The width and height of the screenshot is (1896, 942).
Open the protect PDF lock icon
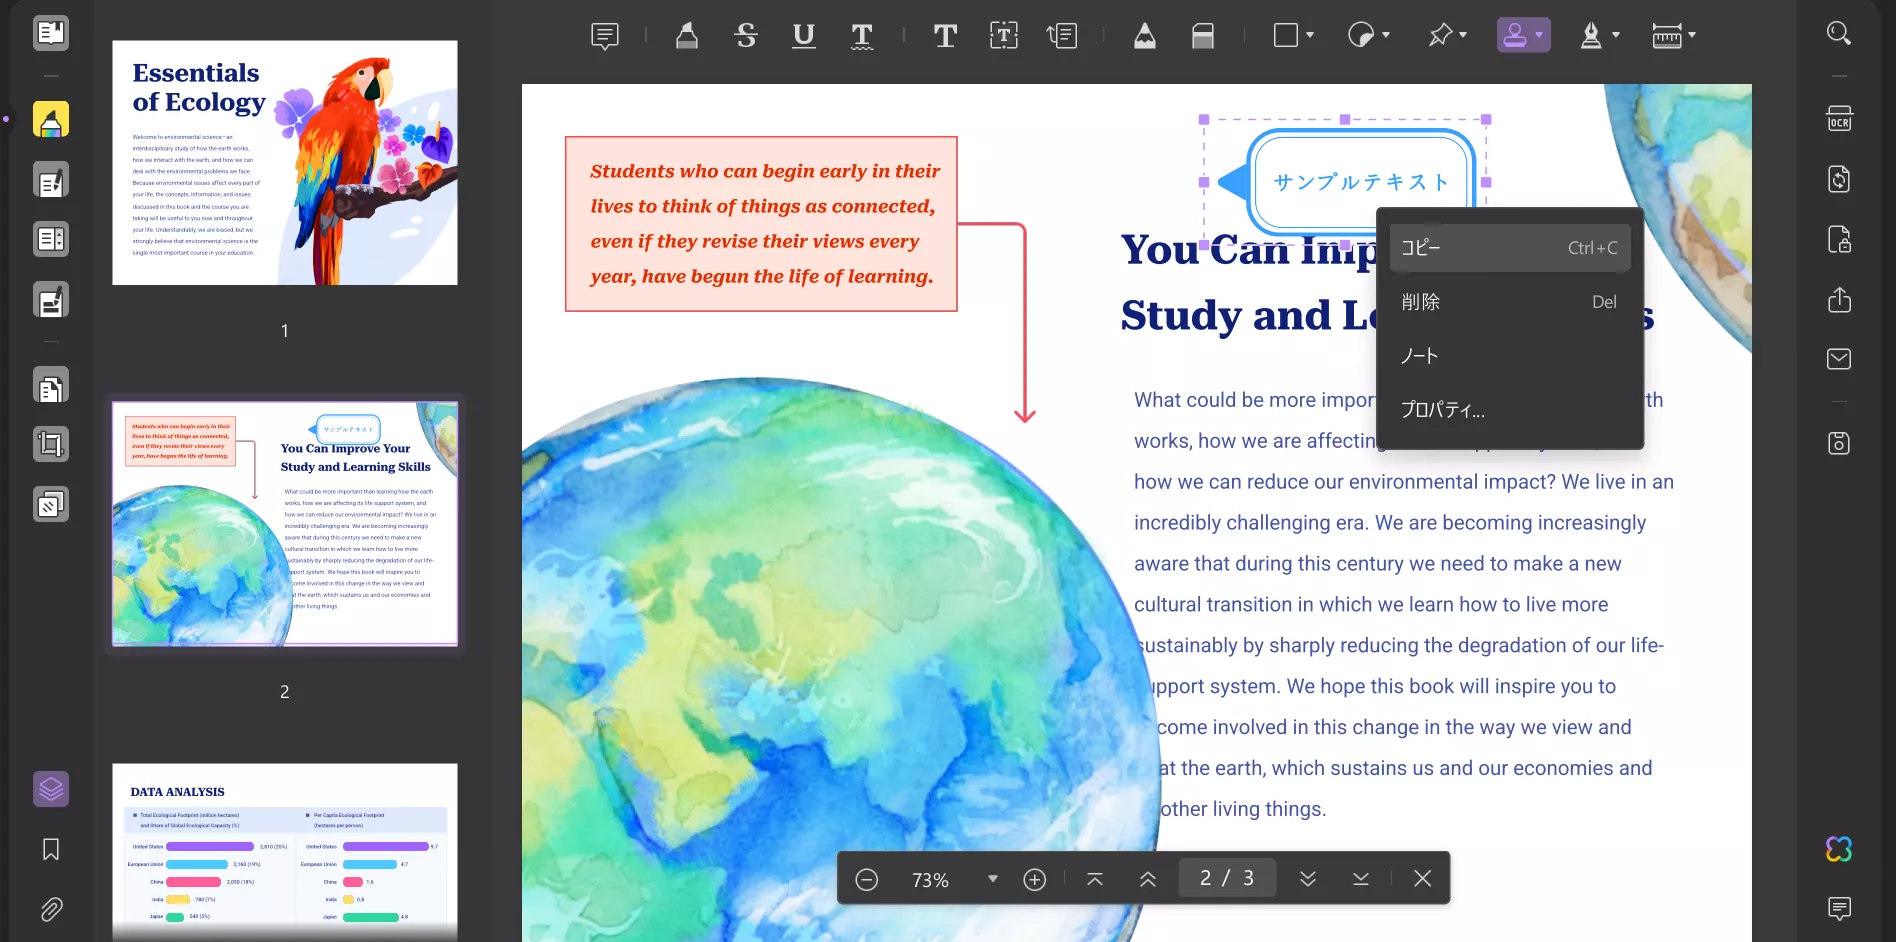point(1839,239)
